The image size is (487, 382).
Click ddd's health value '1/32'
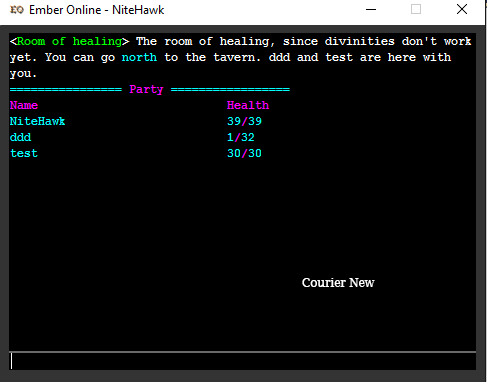[241, 137]
